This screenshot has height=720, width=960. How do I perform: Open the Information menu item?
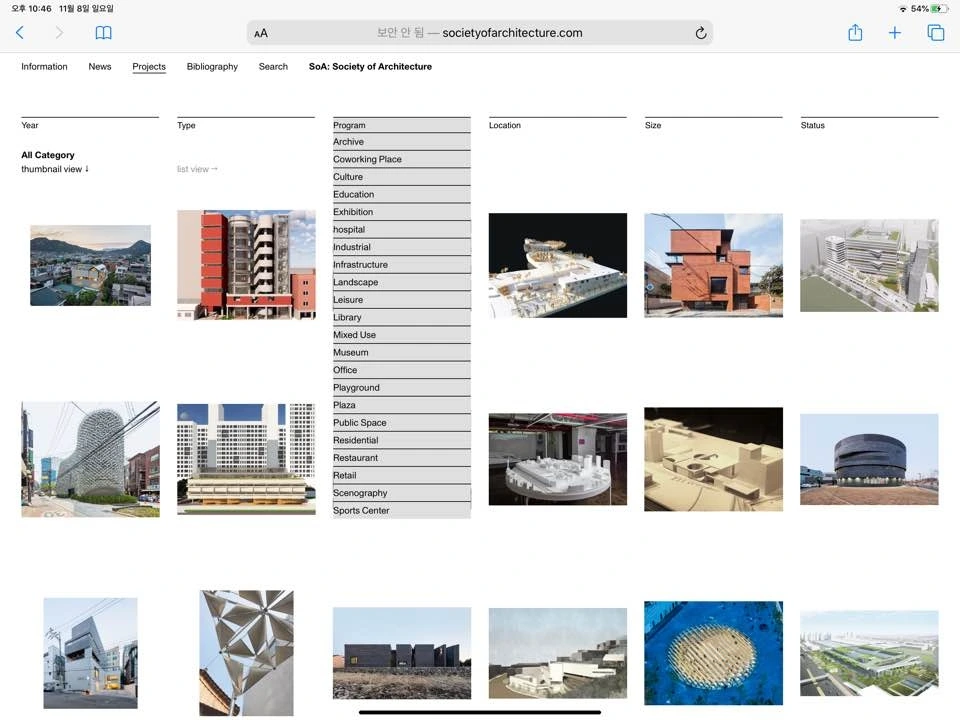pos(44,66)
